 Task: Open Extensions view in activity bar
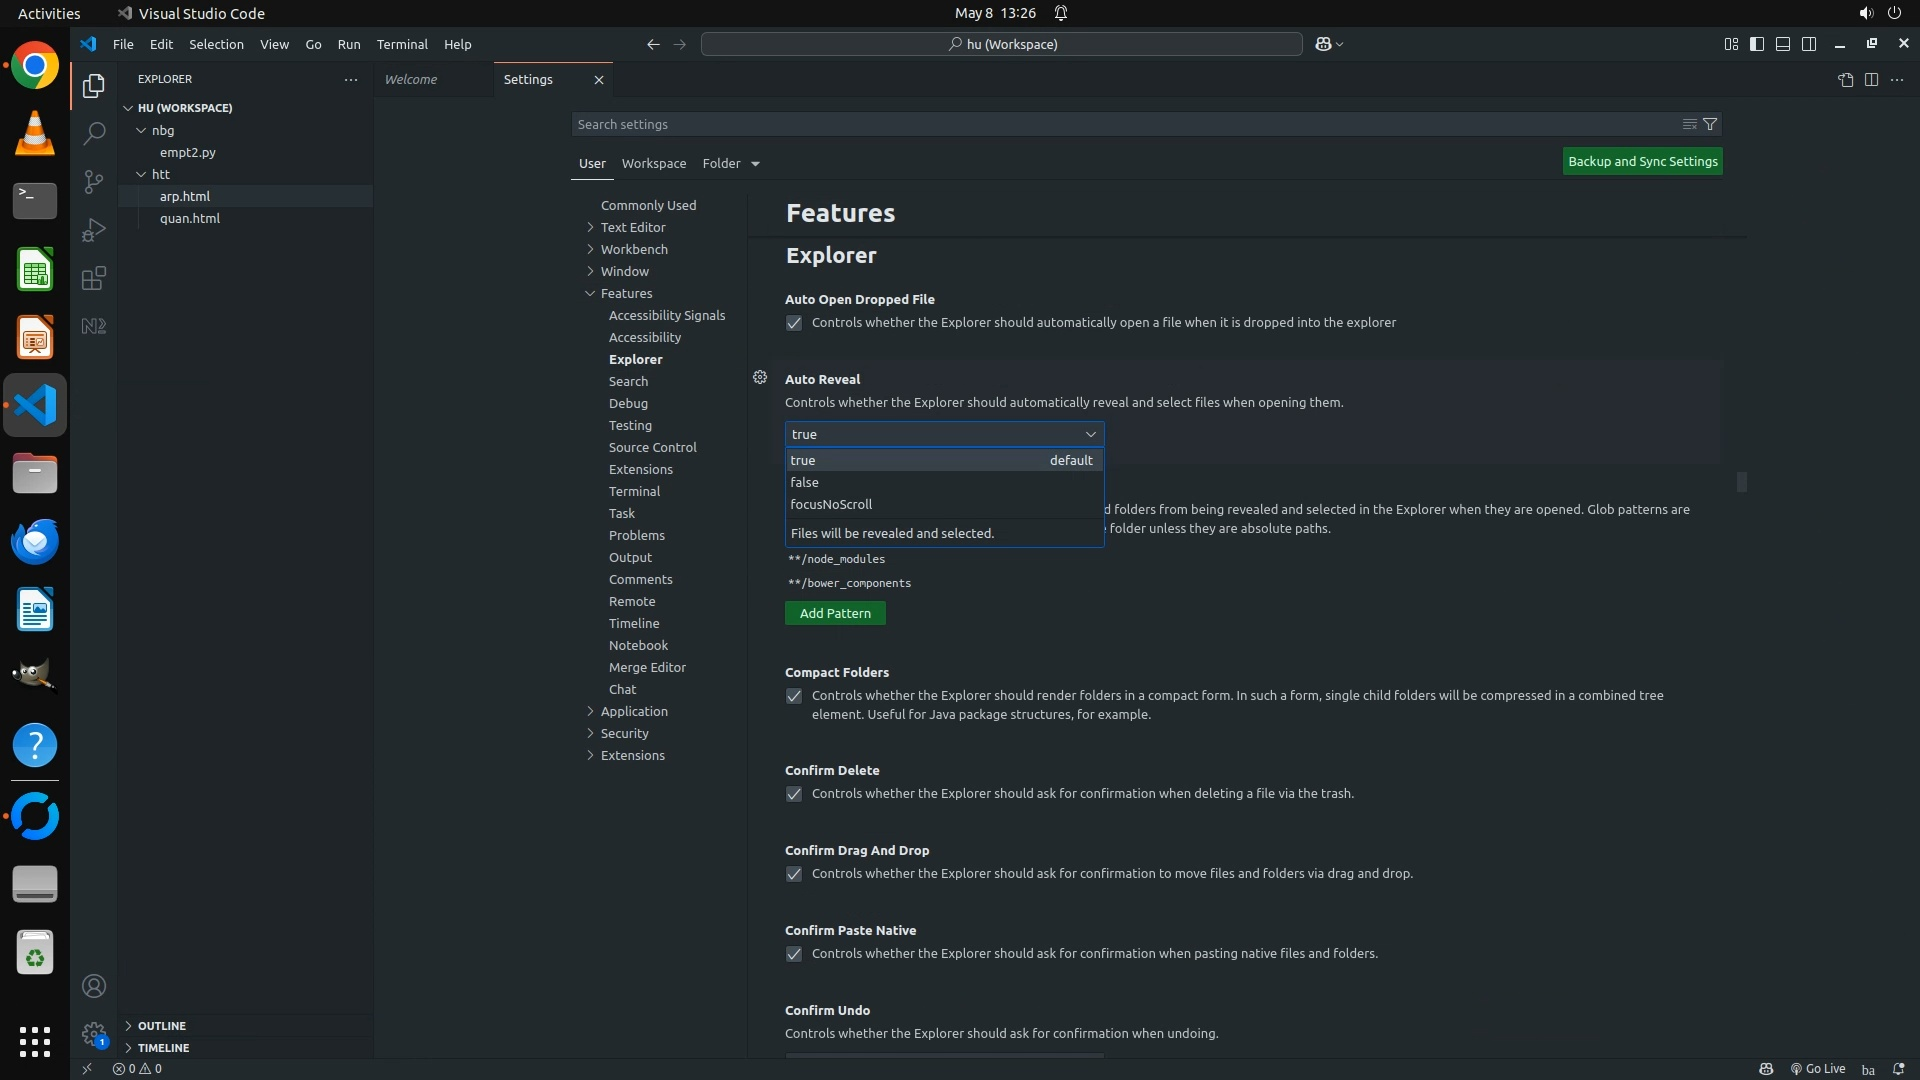[x=93, y=278]
